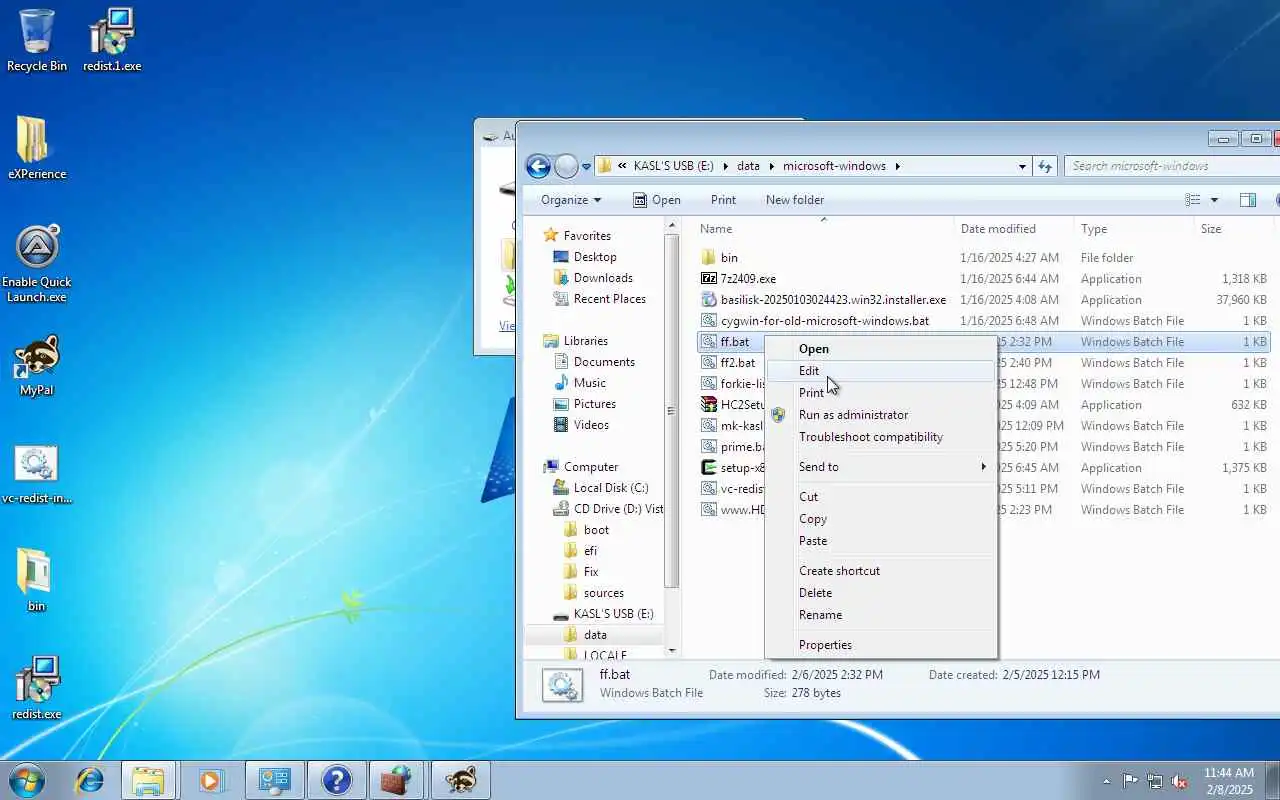Screen dimensions: 1280x800
Task: Click the Print toolbar button
Action: pyautogui.click(x=723, y=200)
